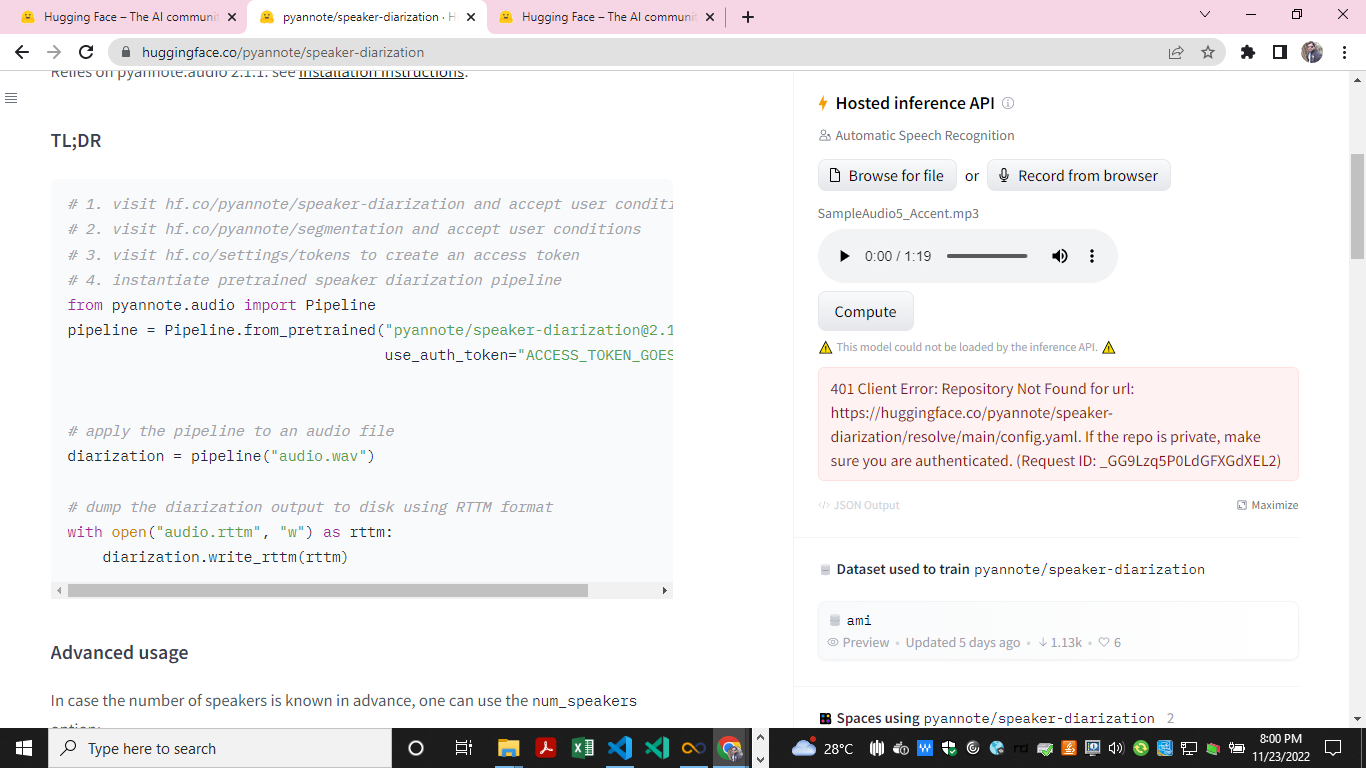Open the installation instructions link
The height and width of the screenshot is (768, 1366).
click(381, 72)
